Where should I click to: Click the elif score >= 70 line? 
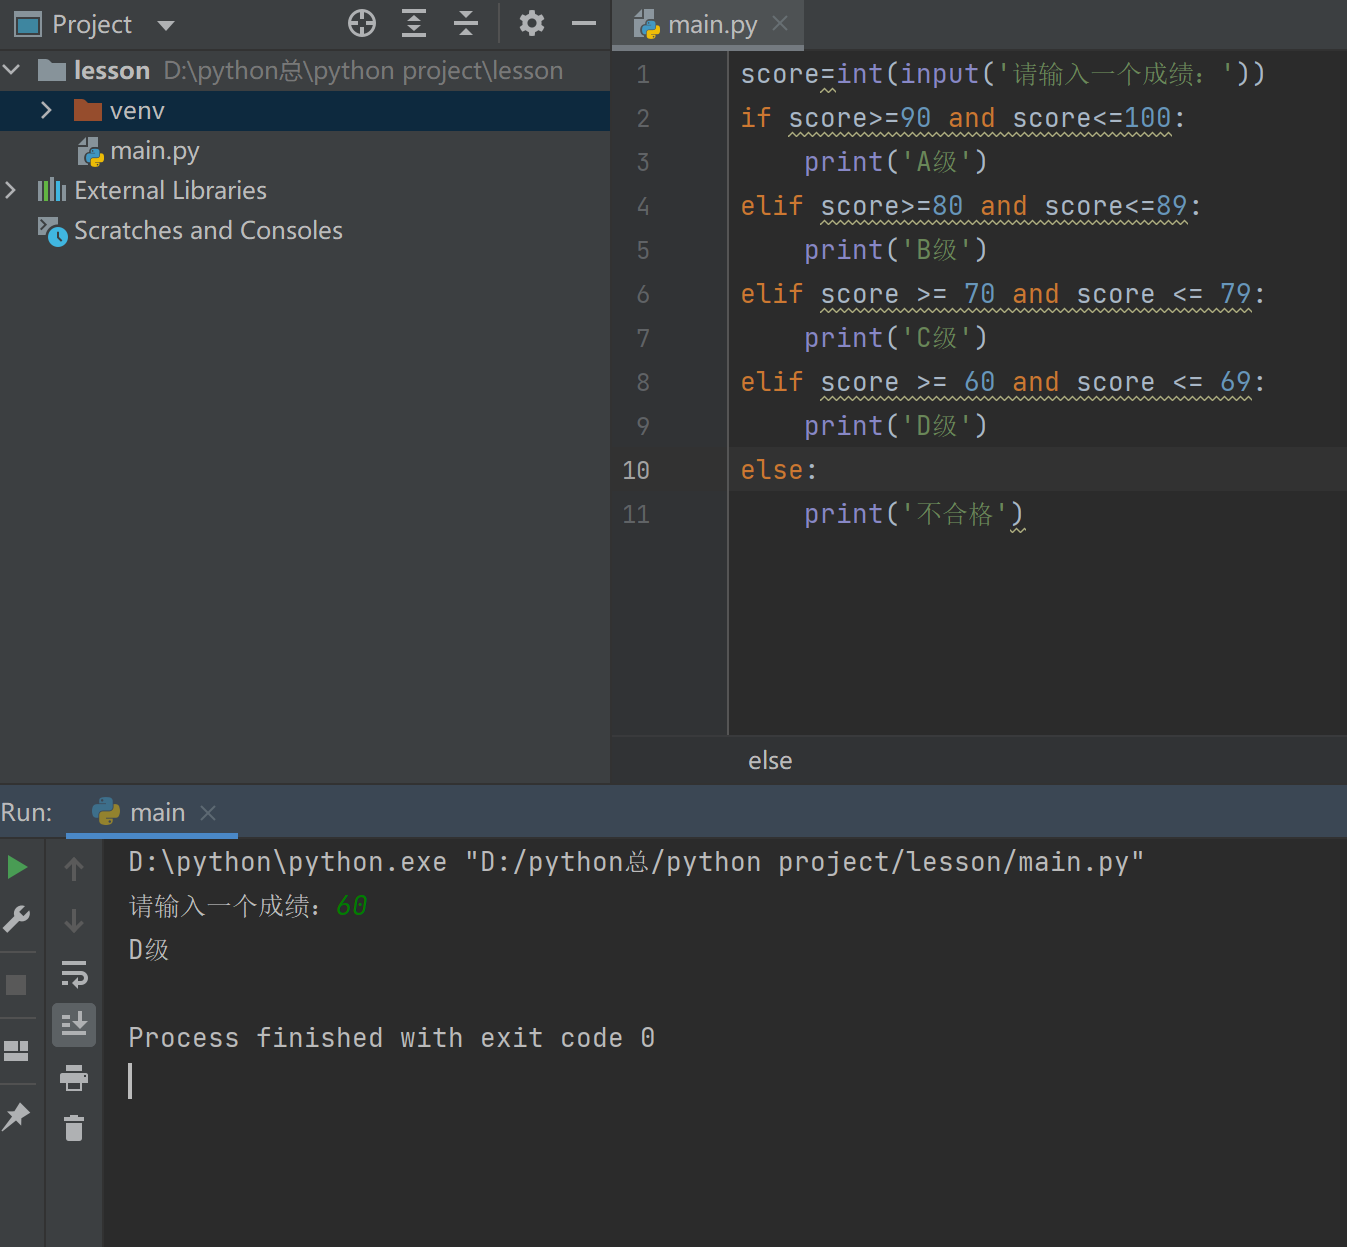[1003, 294]
